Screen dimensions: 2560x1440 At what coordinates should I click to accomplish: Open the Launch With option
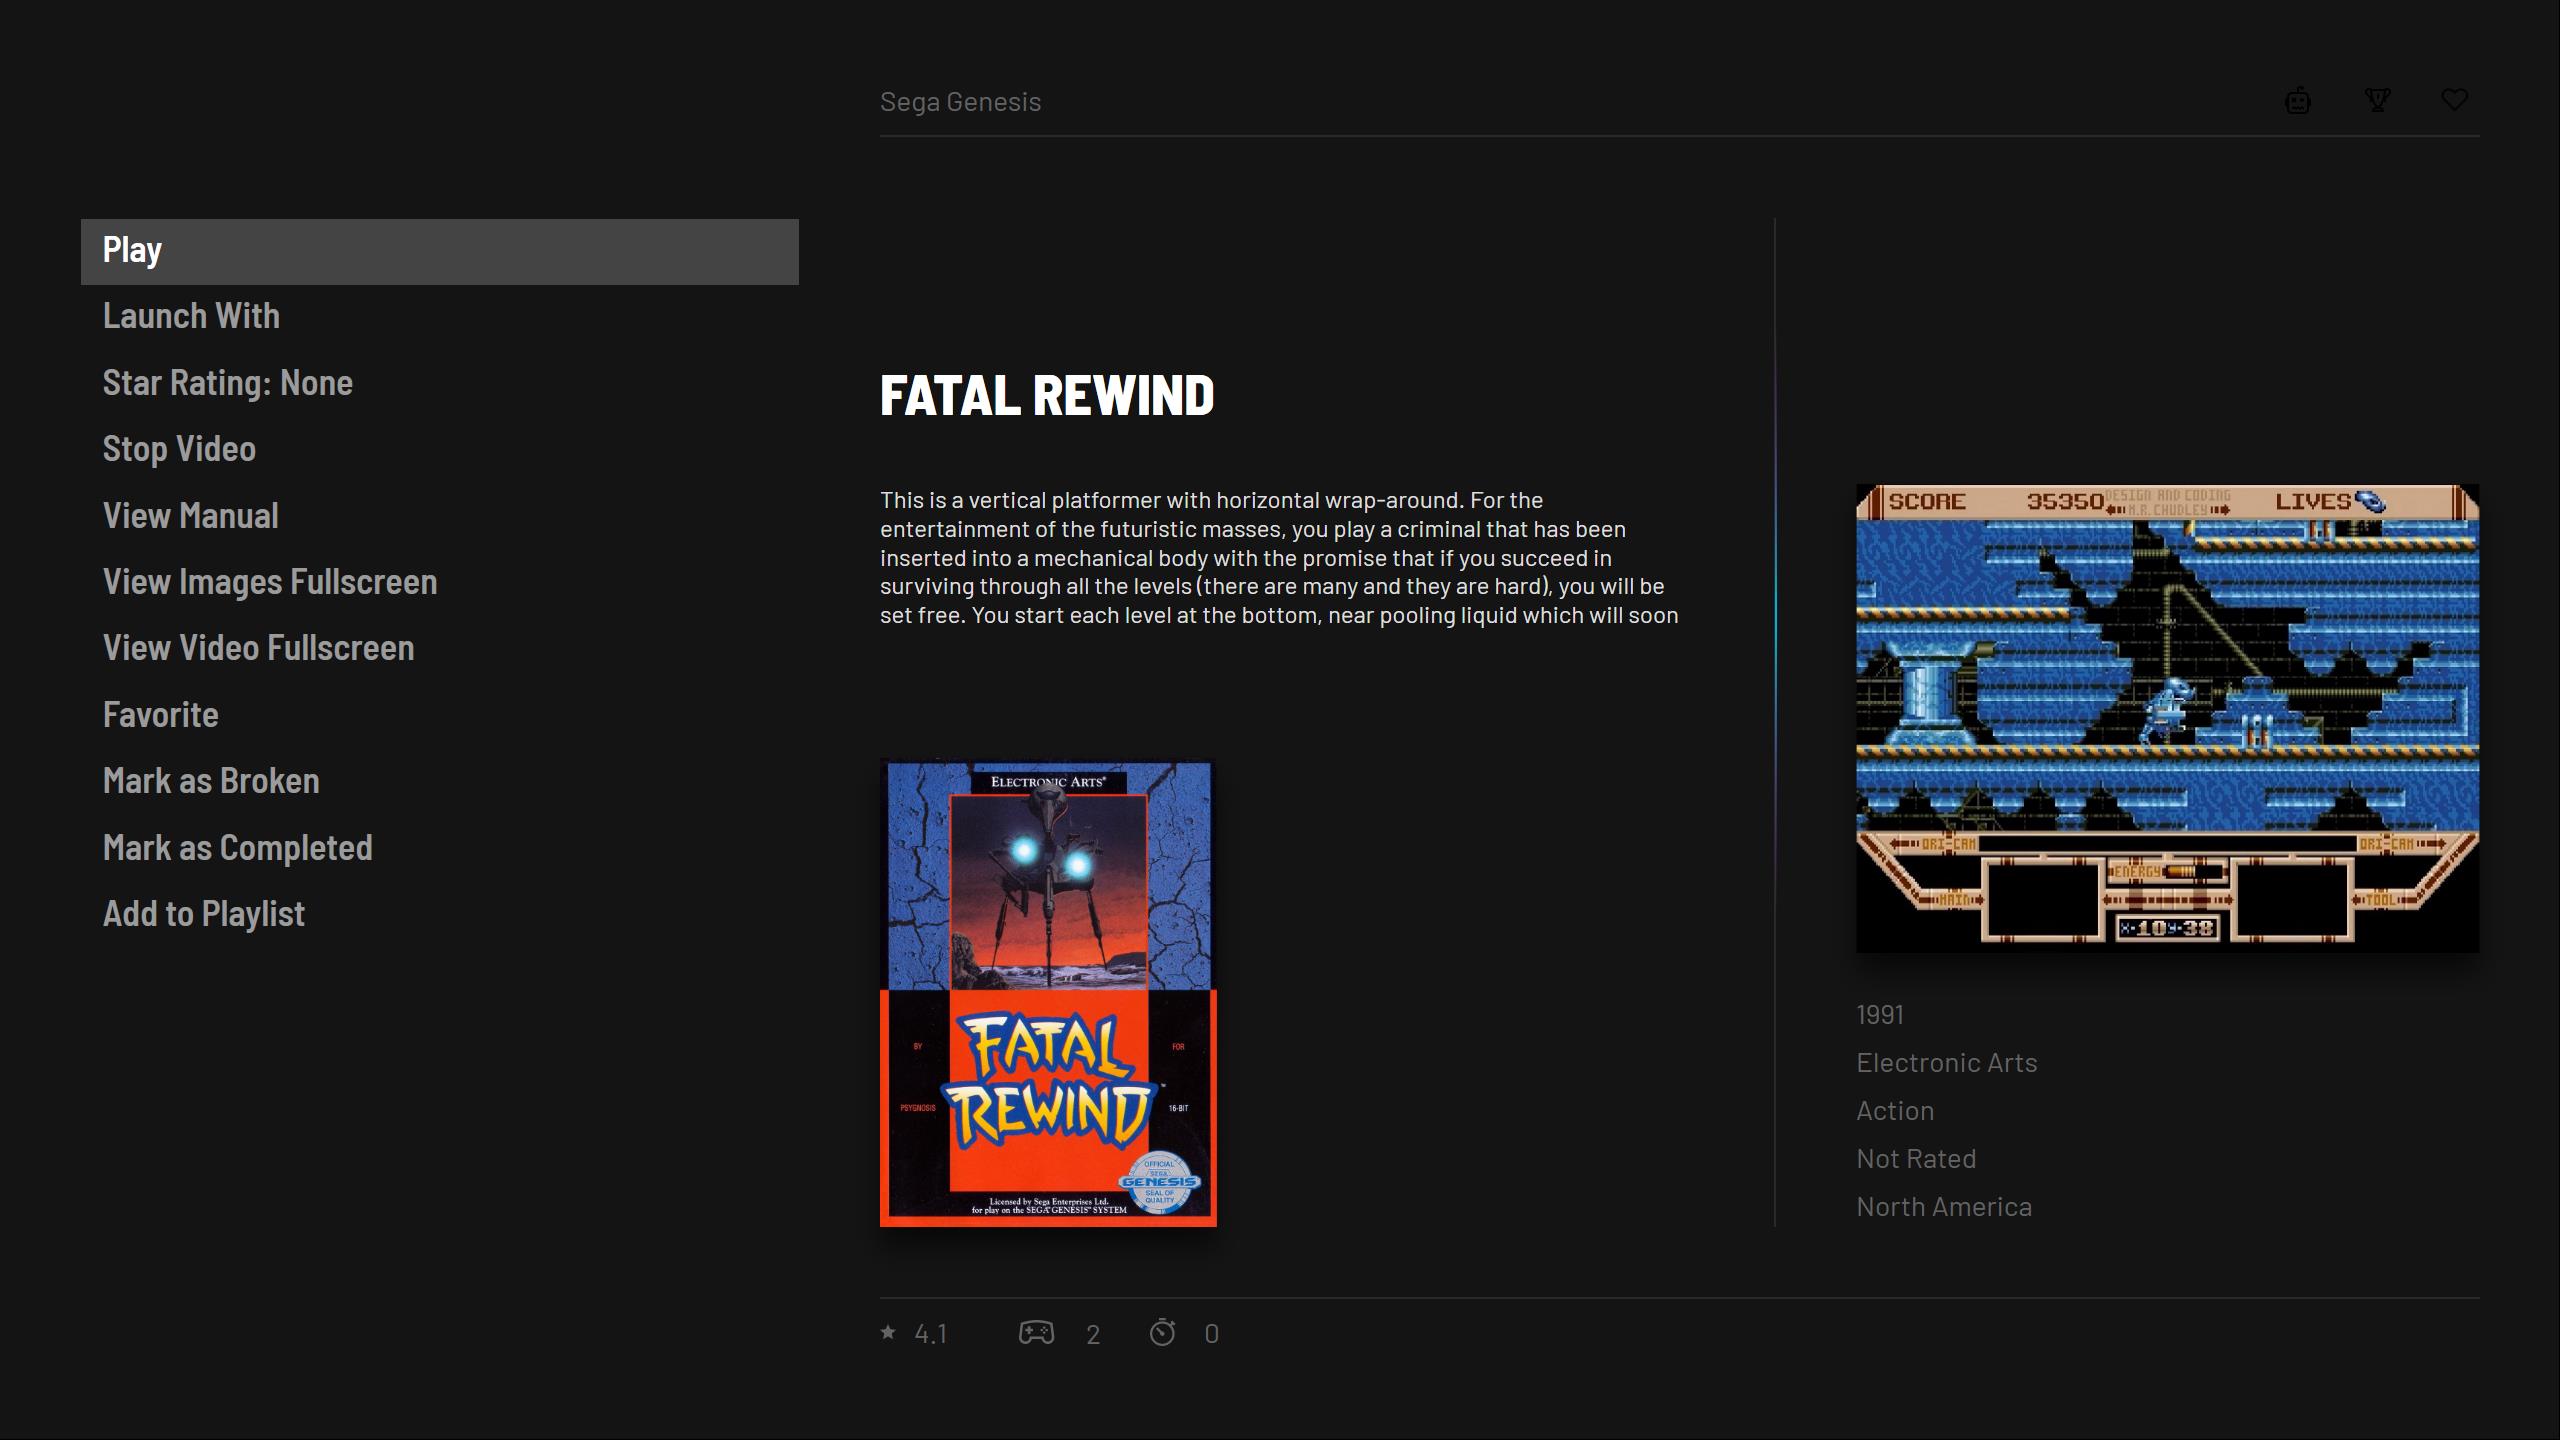click(440, 317)
